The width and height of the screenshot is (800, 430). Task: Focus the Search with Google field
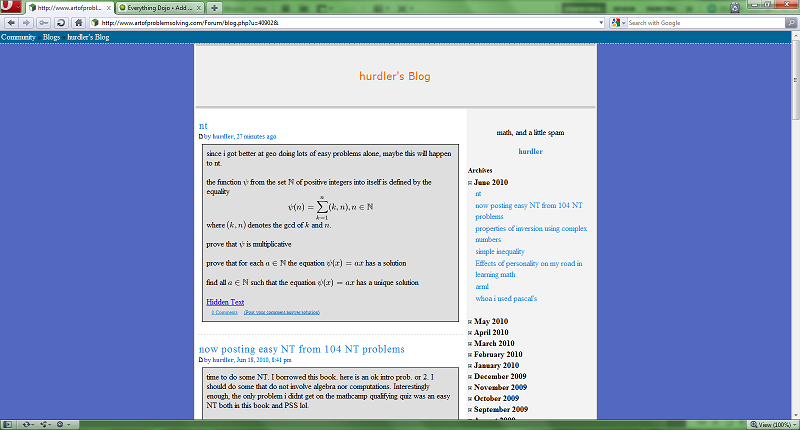click(x=706, y=23)
